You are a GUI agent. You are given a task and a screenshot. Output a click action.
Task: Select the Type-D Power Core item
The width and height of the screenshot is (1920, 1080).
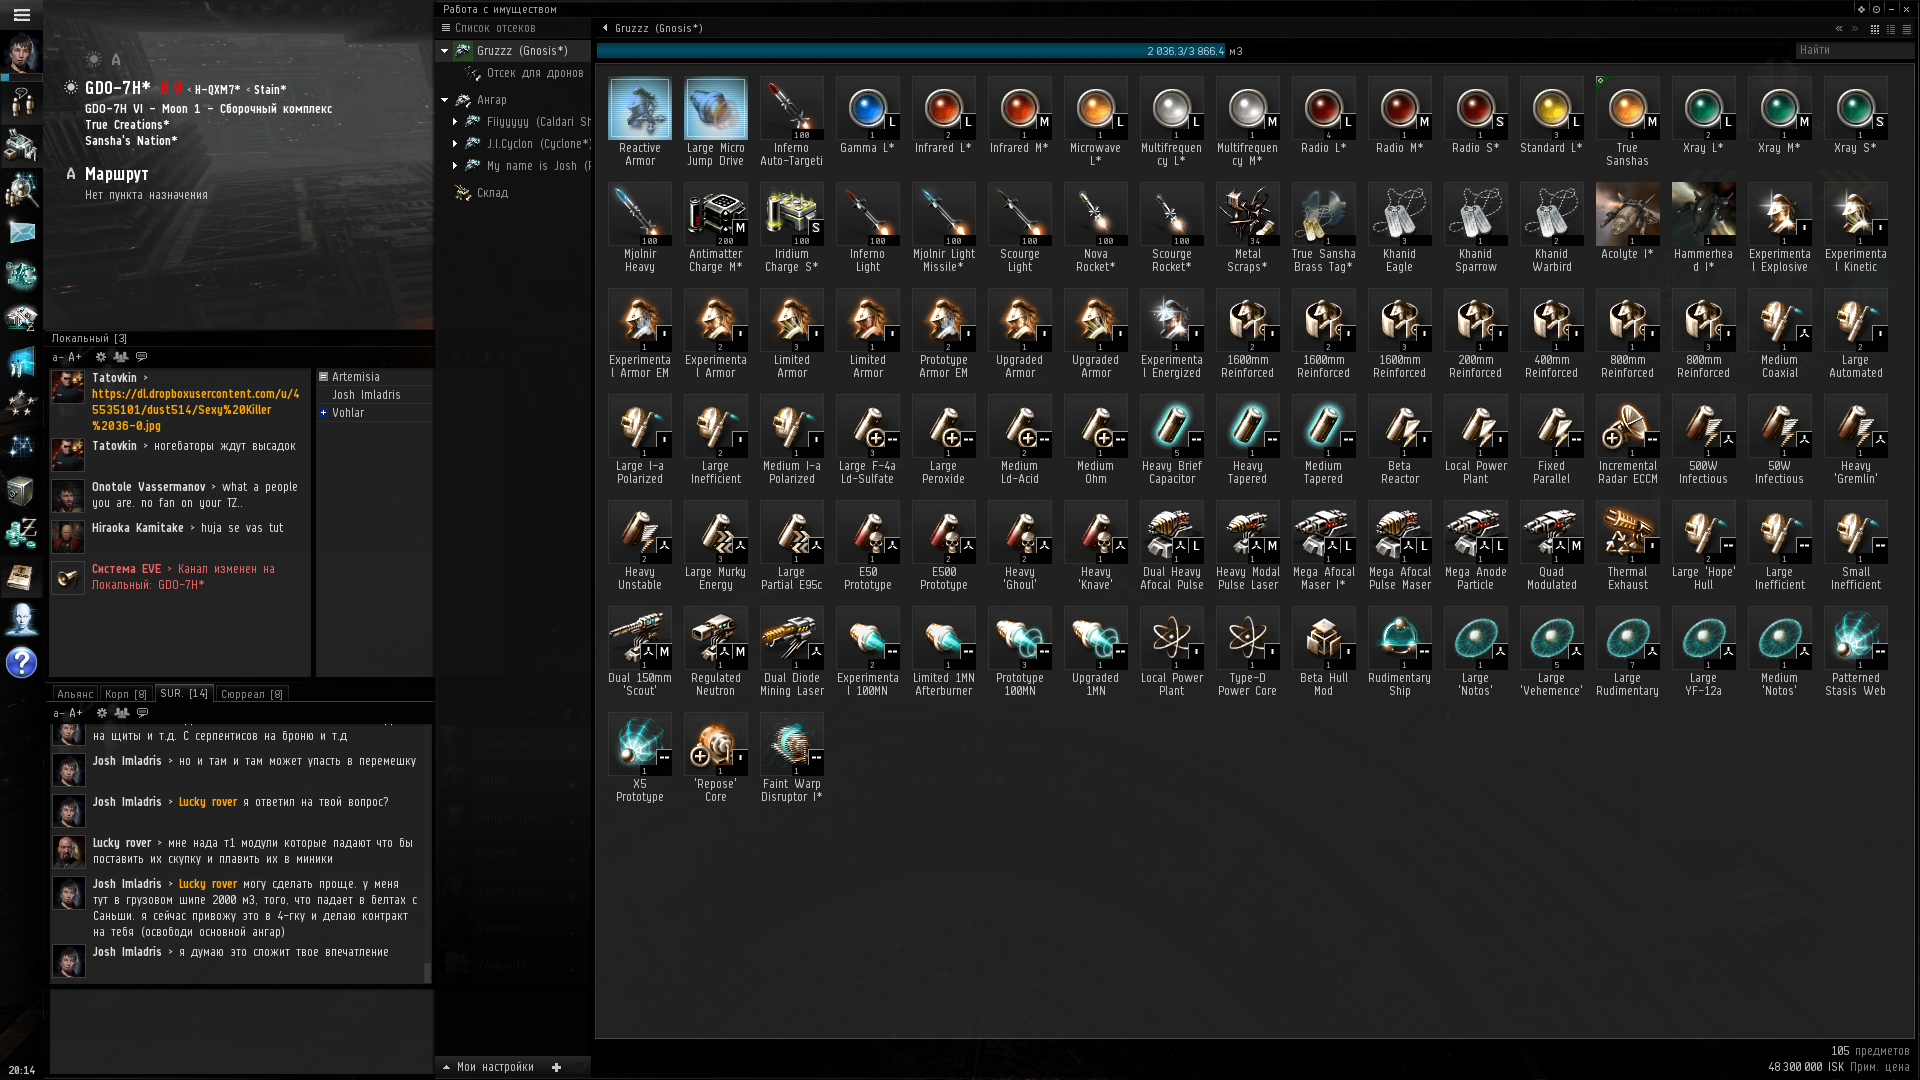pyautogui.click(x=1248, y=652)
